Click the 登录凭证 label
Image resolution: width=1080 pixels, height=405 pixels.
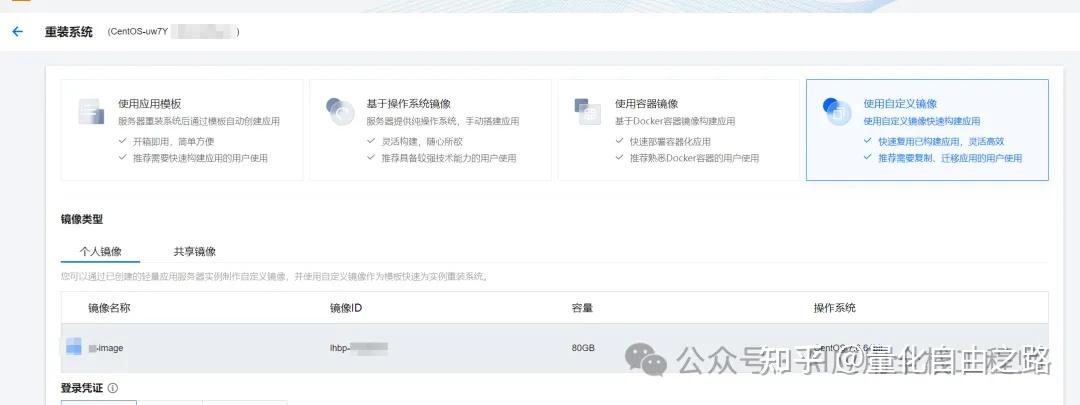point(82,388)
